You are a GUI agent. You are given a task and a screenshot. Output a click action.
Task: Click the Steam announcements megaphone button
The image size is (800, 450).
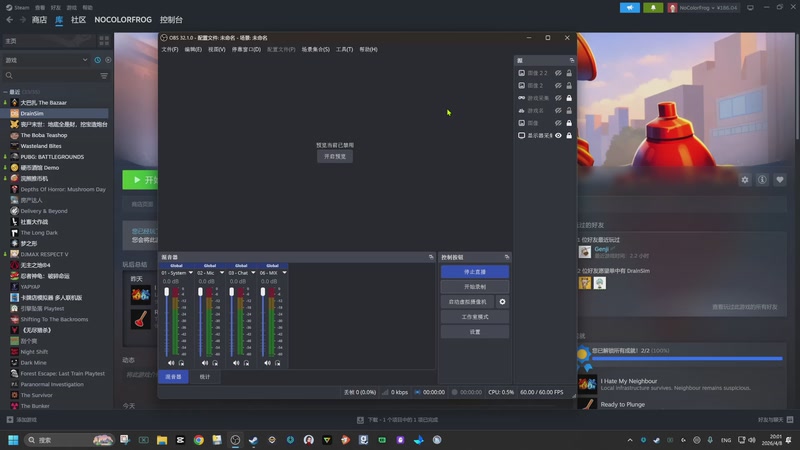click(x=630, y=8)
